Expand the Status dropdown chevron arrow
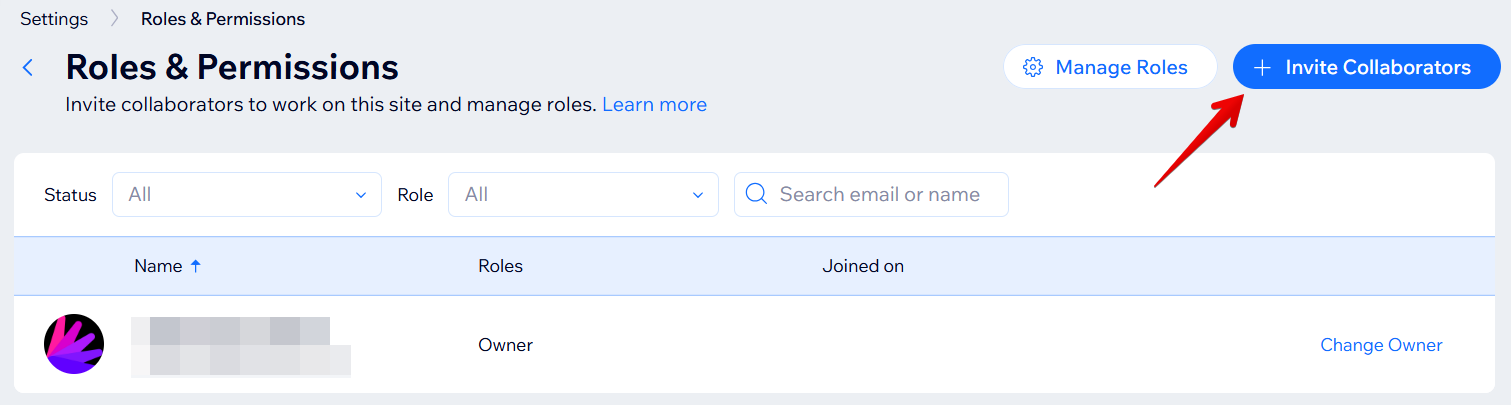Viewport: 1511px width, 405px height. click(361, 195)
